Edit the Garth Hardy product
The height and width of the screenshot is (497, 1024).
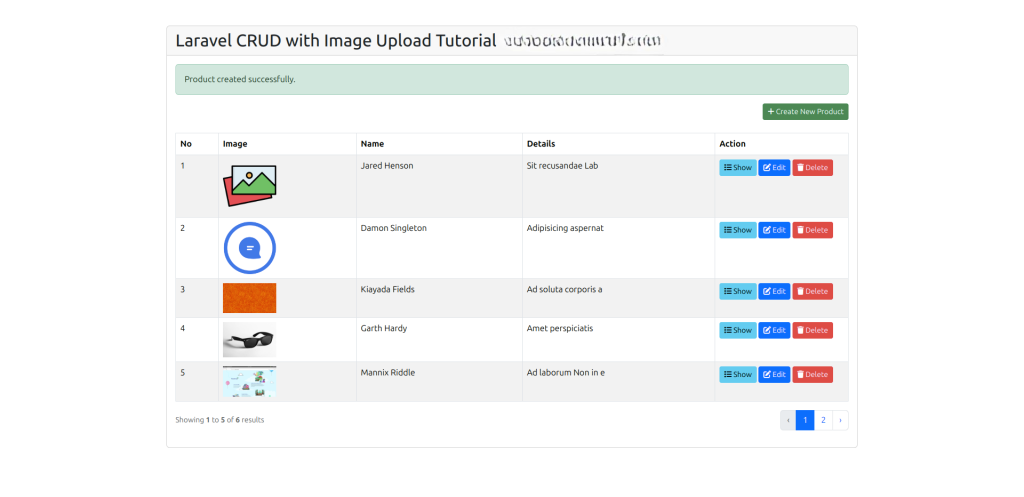(775, 330)
